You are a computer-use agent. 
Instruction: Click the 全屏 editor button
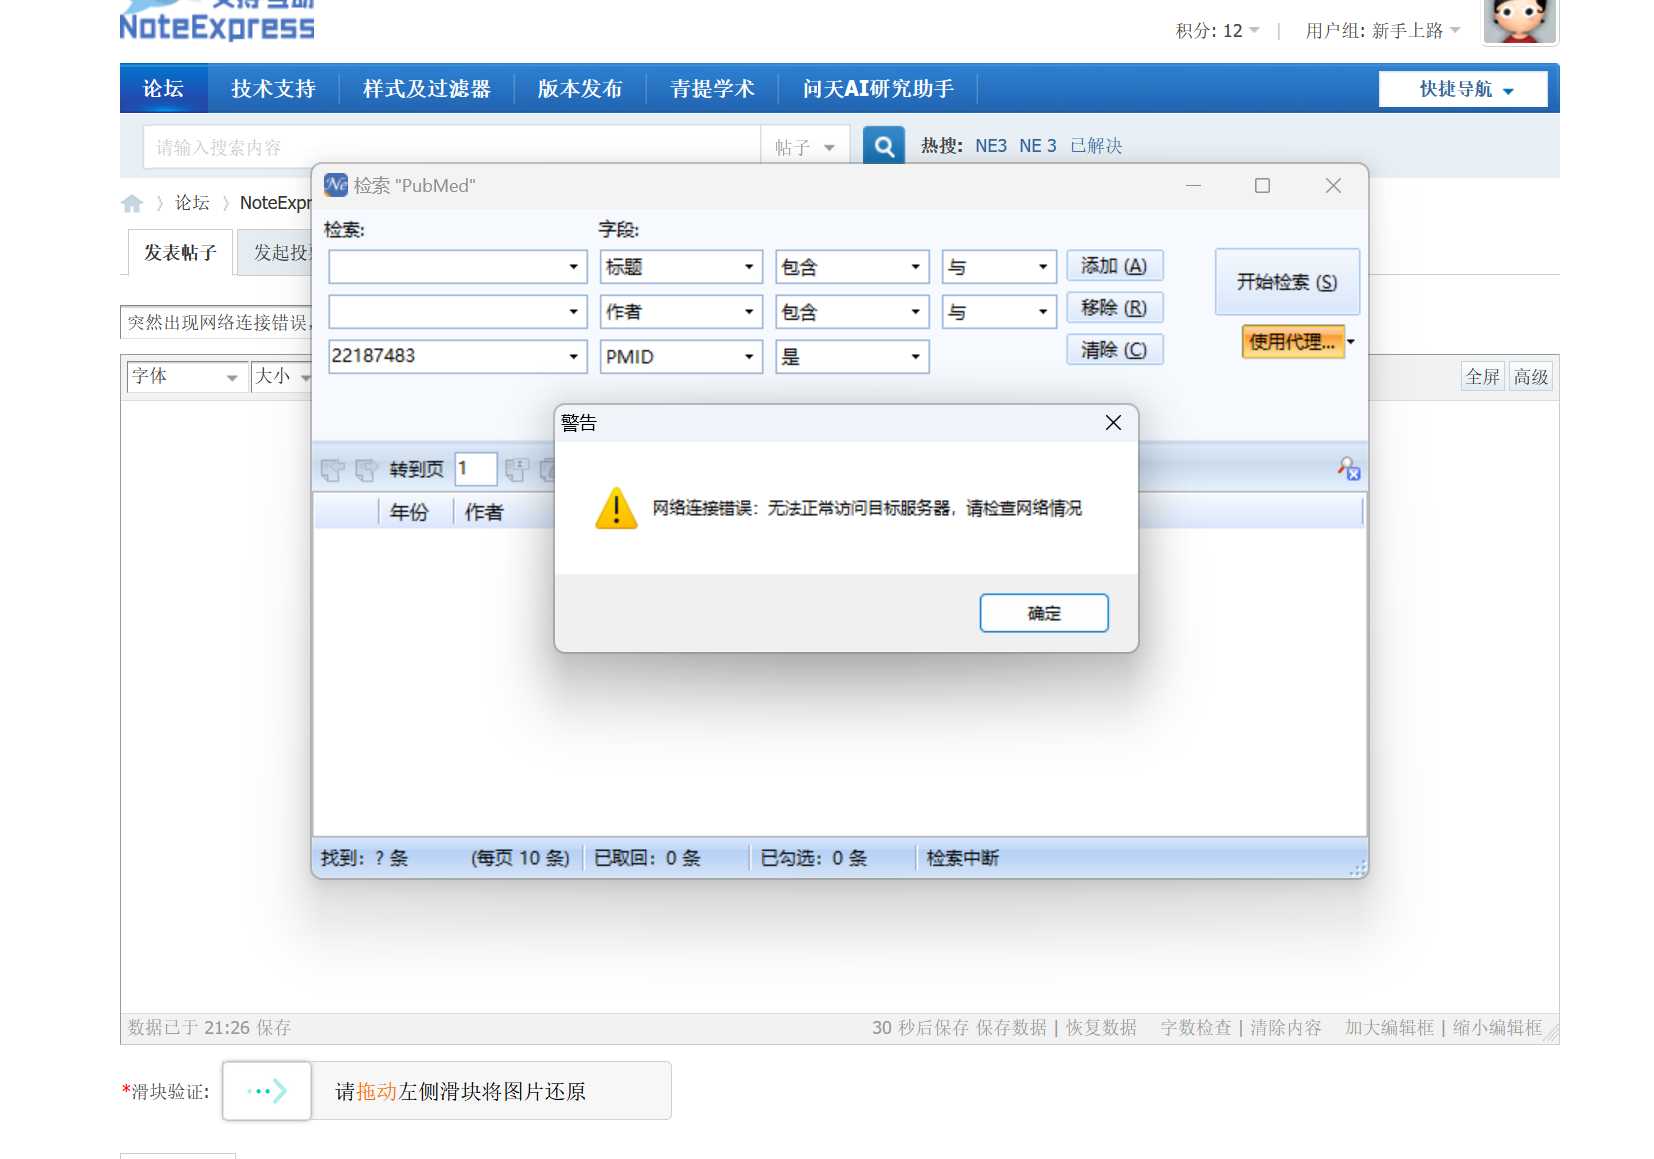(x=1483, y=377)
